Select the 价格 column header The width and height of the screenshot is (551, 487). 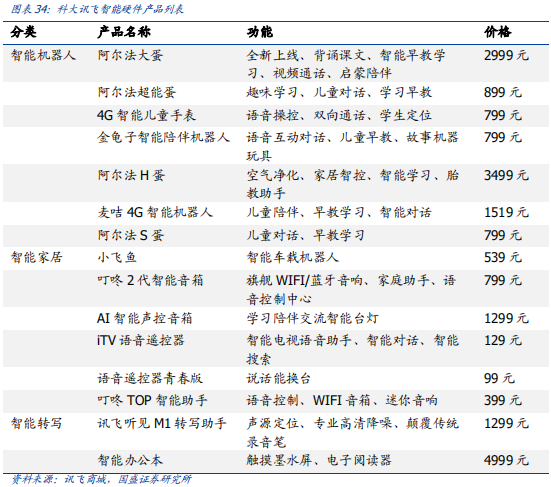click(x=498, y=32)
